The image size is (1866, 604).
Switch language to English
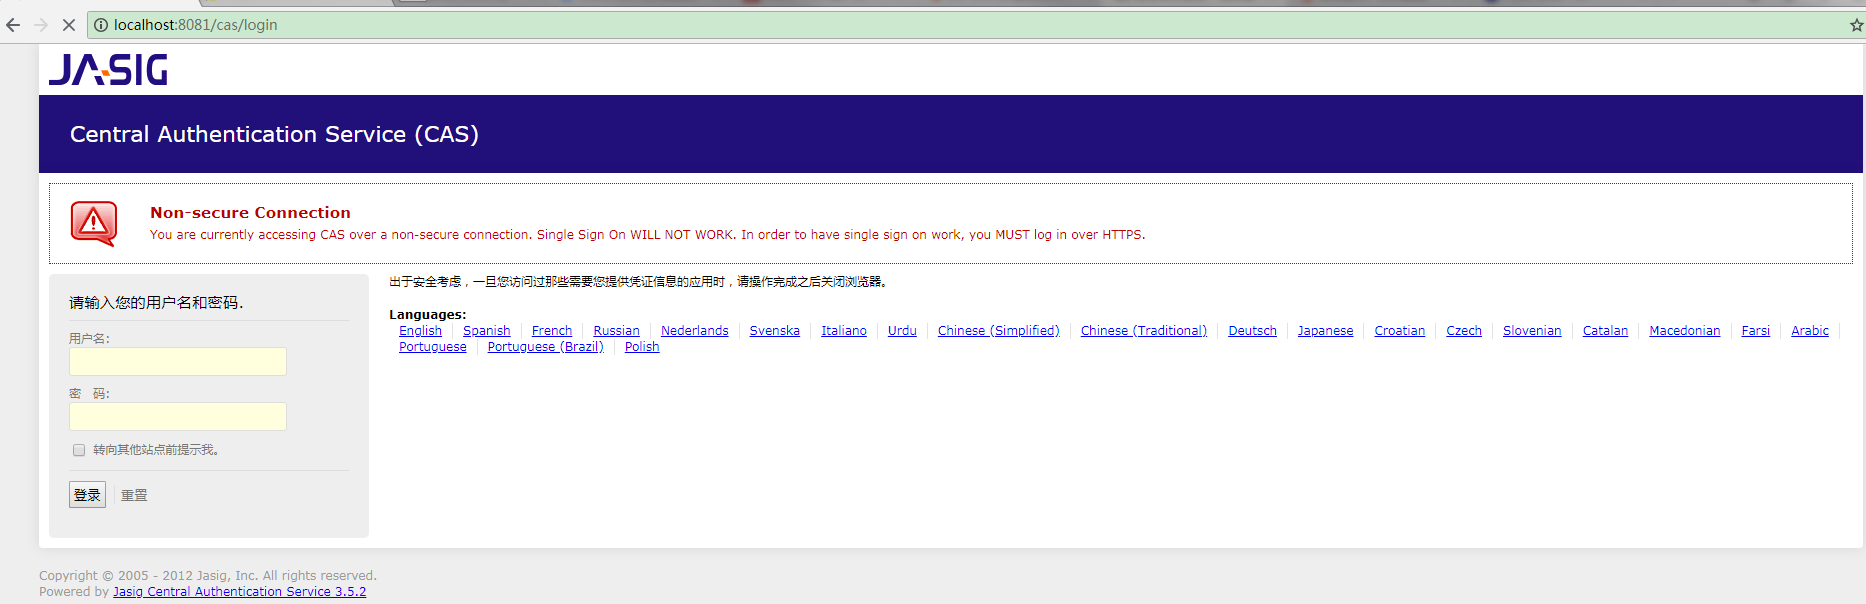click(x=420, y=331)
